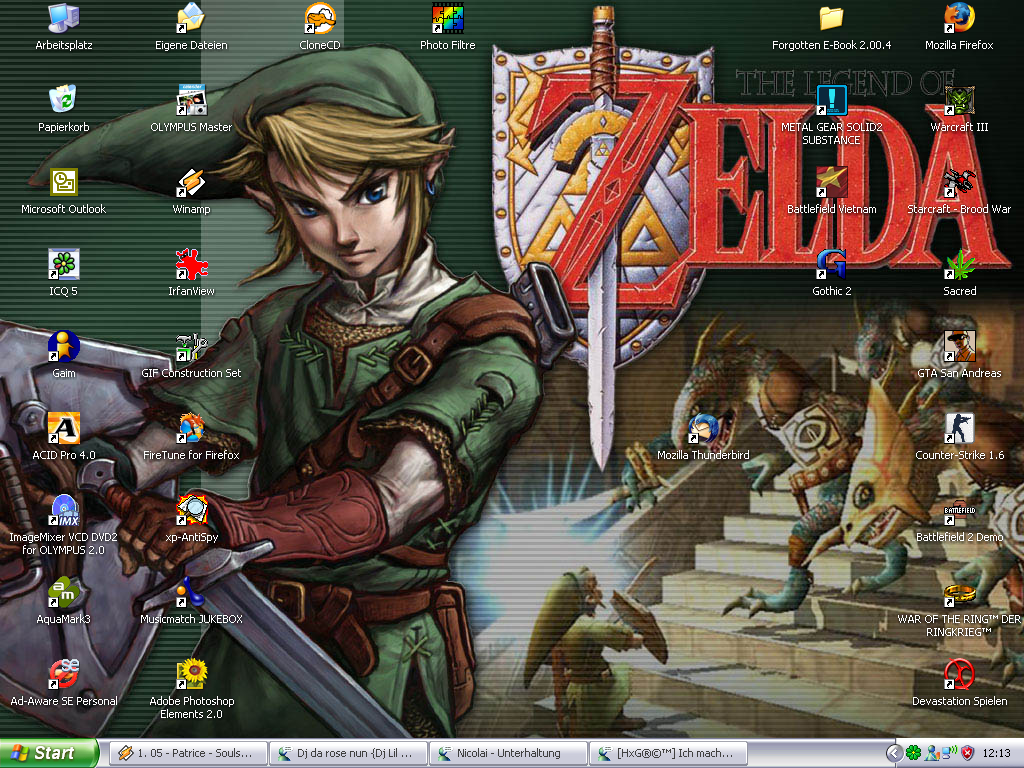Click the ICQ flower tray icon
The height and width of the screenshot is (768, 1024).
(x=914, y=753)
